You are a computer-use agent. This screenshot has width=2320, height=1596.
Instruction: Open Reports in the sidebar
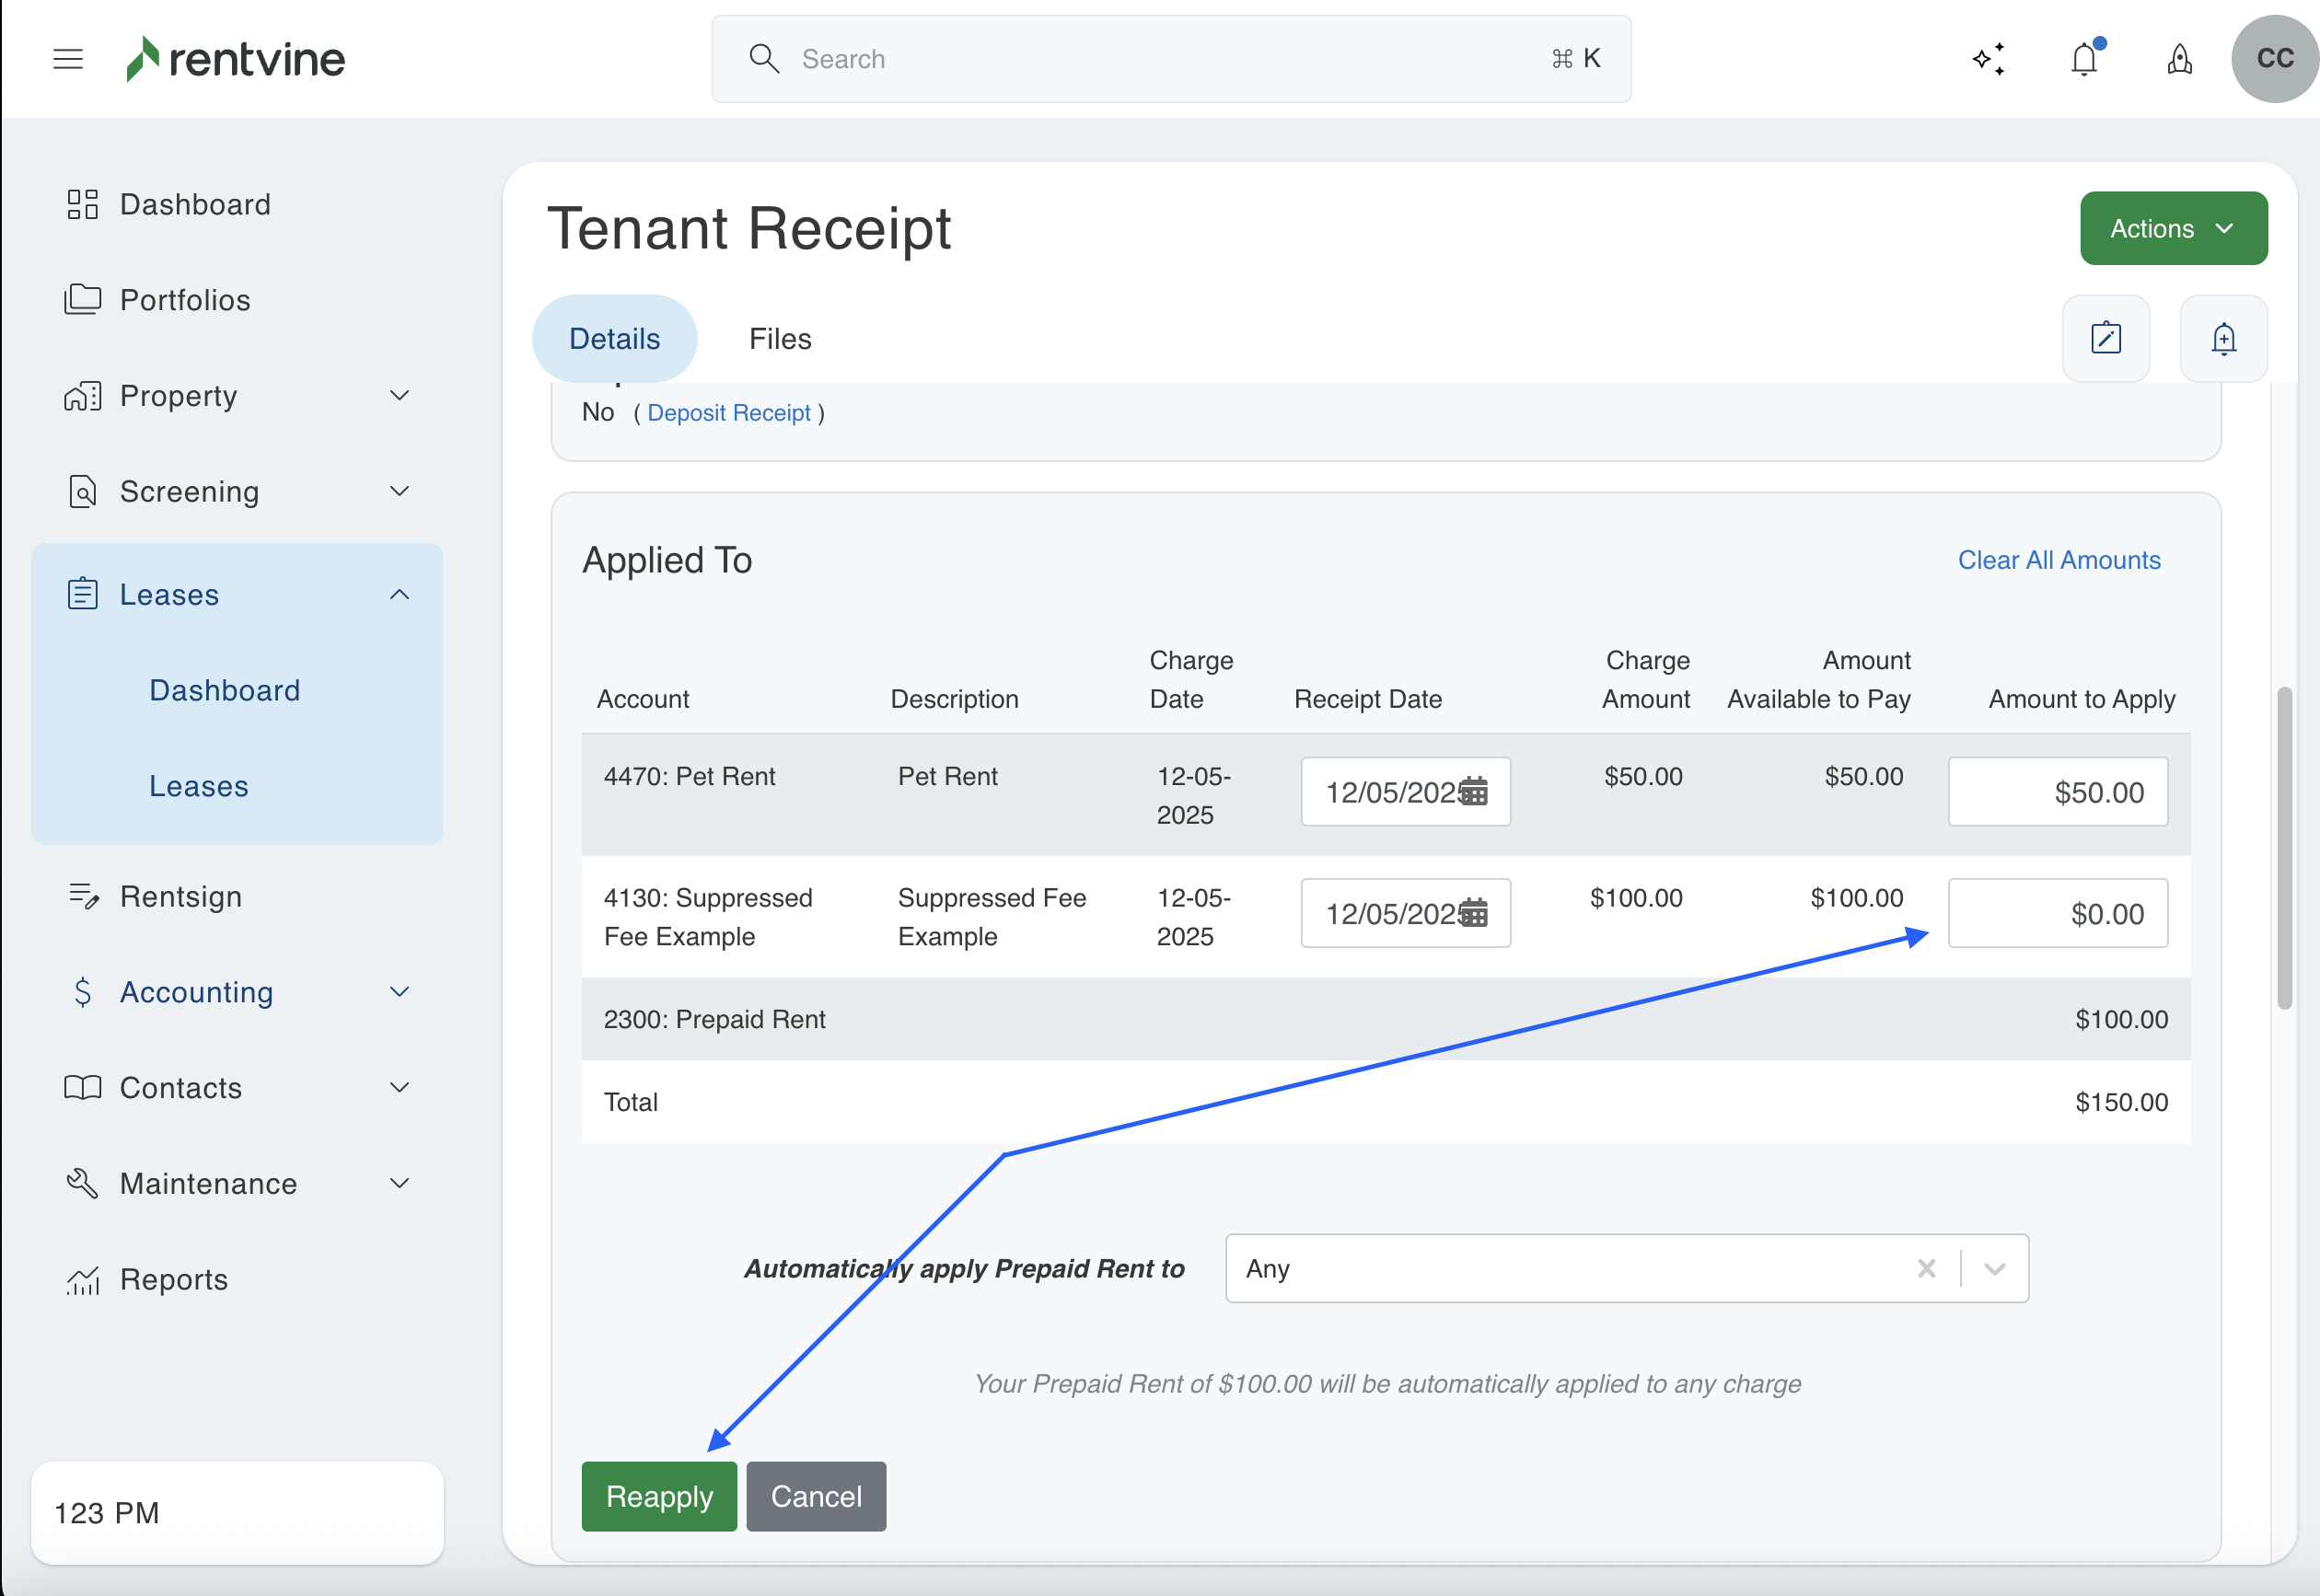click(173, 1279)
